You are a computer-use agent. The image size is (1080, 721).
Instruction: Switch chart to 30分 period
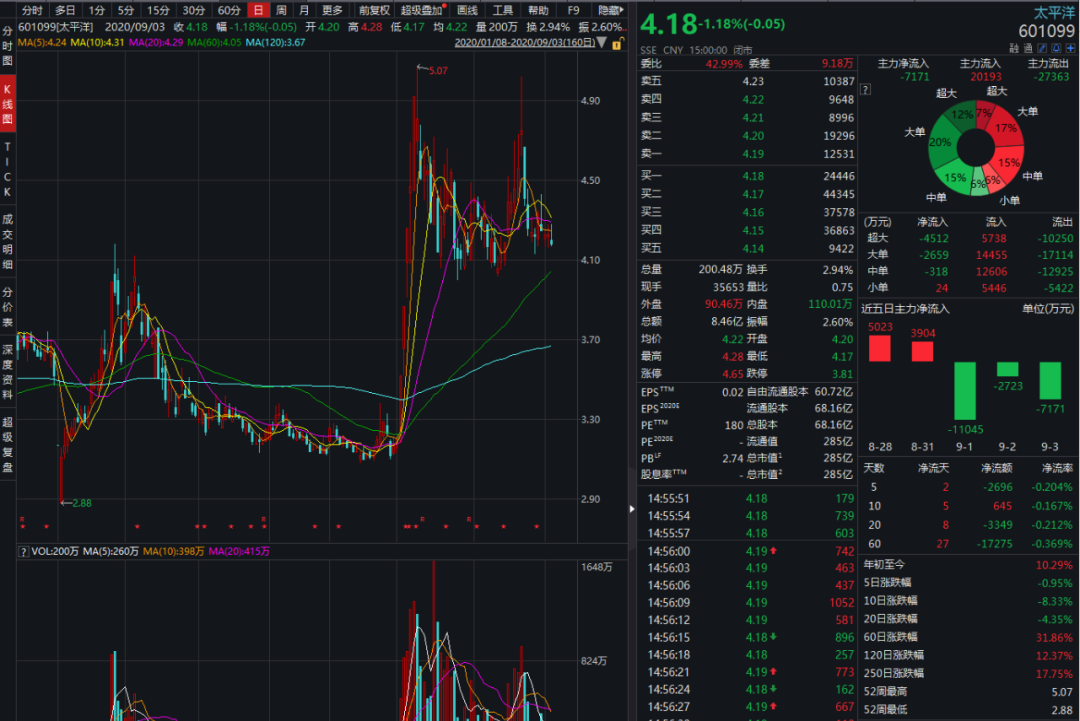194,10
